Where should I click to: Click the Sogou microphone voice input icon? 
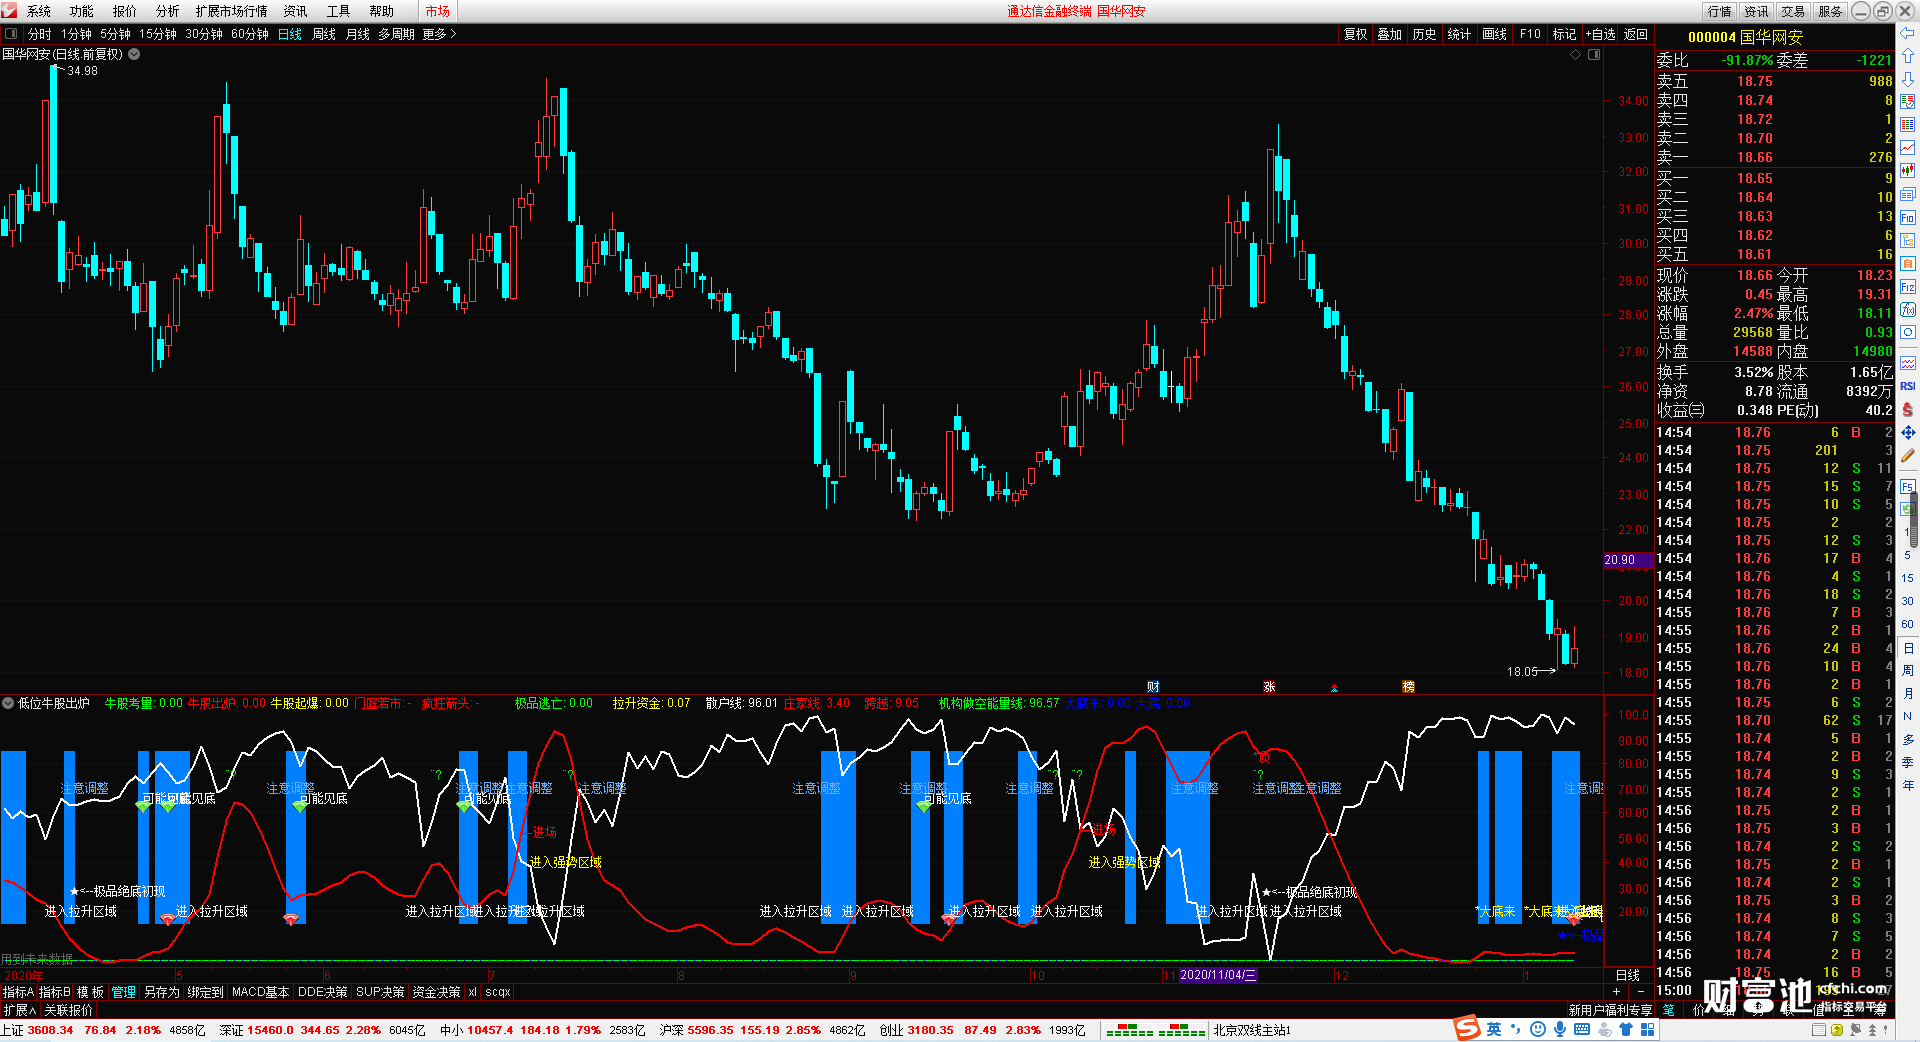click(1560, 1029)
